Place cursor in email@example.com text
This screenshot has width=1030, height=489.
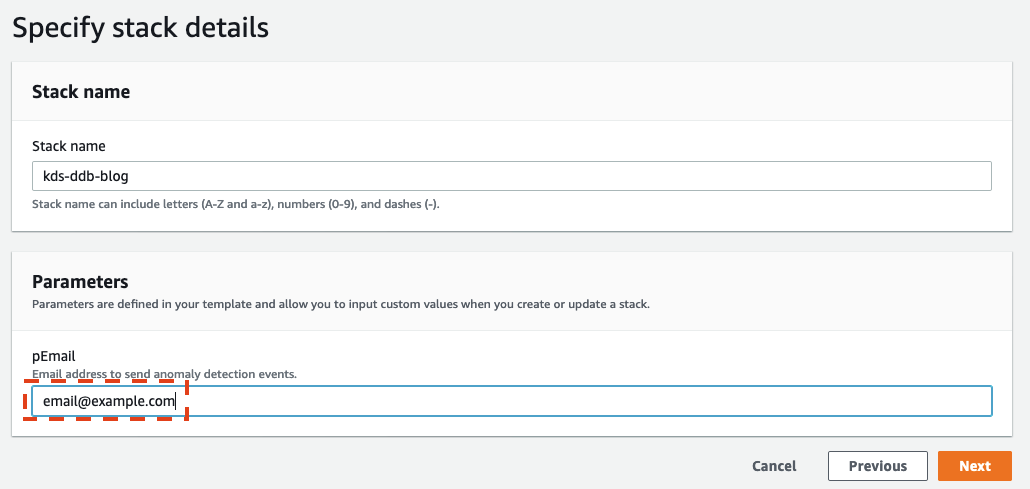coord(108,401)
